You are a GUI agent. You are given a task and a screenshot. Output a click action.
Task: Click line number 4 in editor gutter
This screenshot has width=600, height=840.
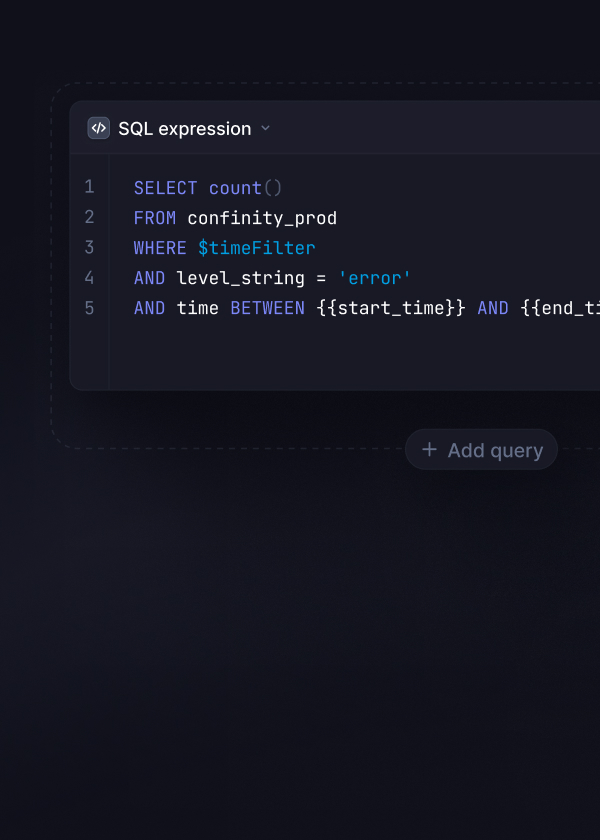click(89, 277)
